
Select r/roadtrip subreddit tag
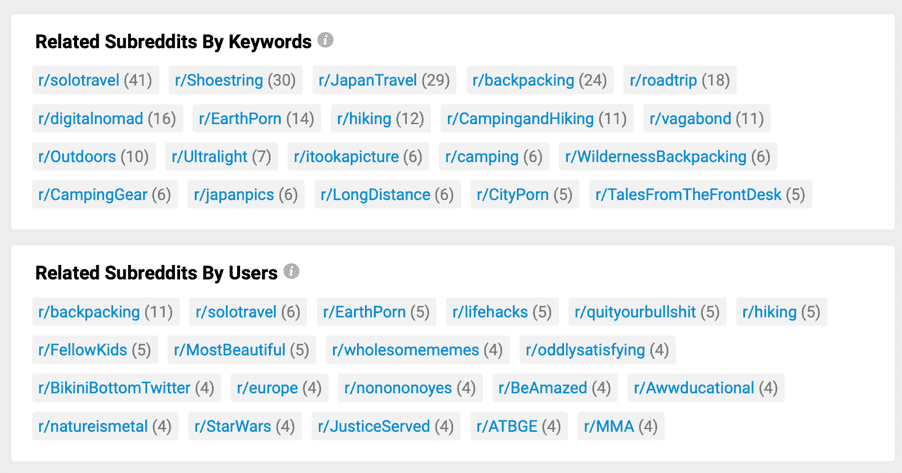pos(663,80)
